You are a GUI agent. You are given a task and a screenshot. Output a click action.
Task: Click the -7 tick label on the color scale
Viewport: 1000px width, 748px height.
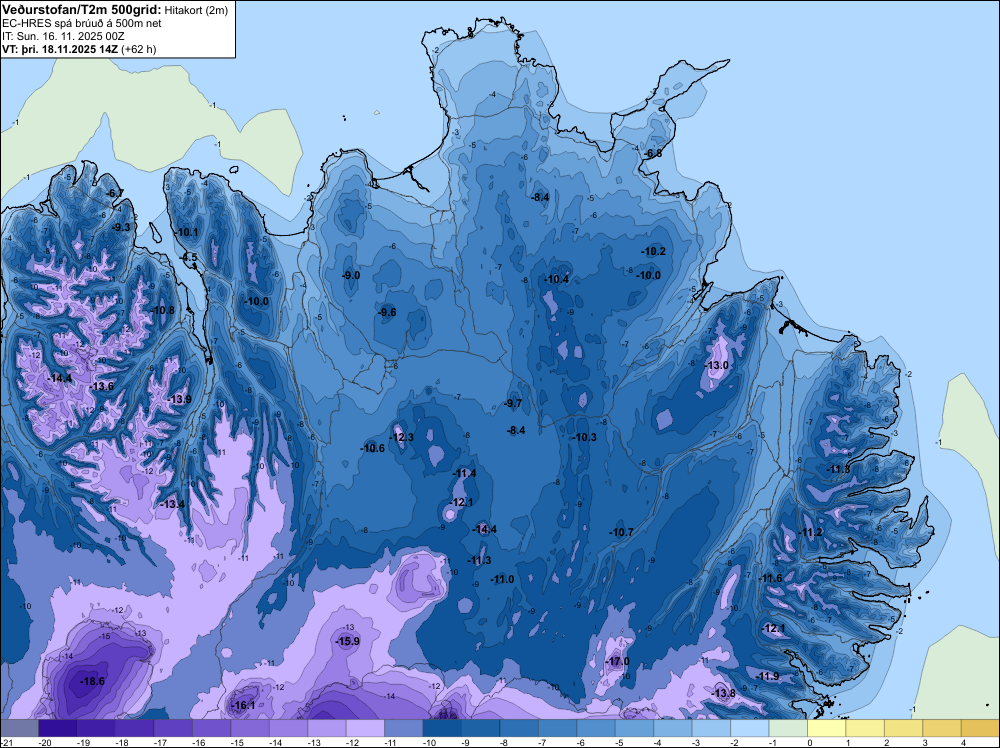click(x=543, y=742)
